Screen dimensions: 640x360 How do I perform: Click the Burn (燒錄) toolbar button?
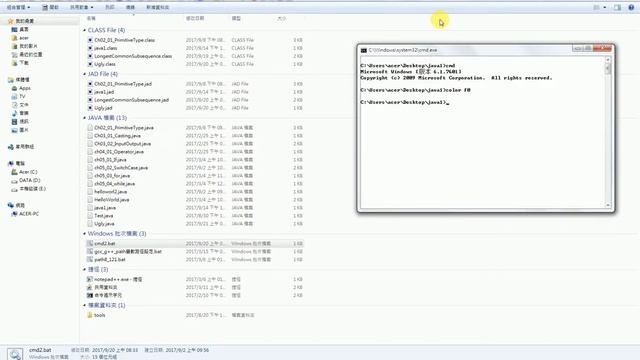click(x=130, y=7)
